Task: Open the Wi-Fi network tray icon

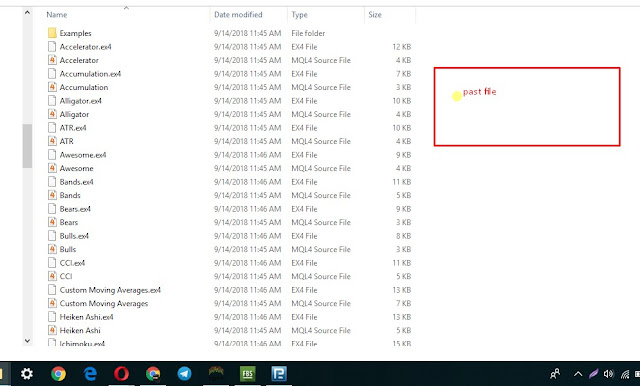Action: click(x=624, y=373)
